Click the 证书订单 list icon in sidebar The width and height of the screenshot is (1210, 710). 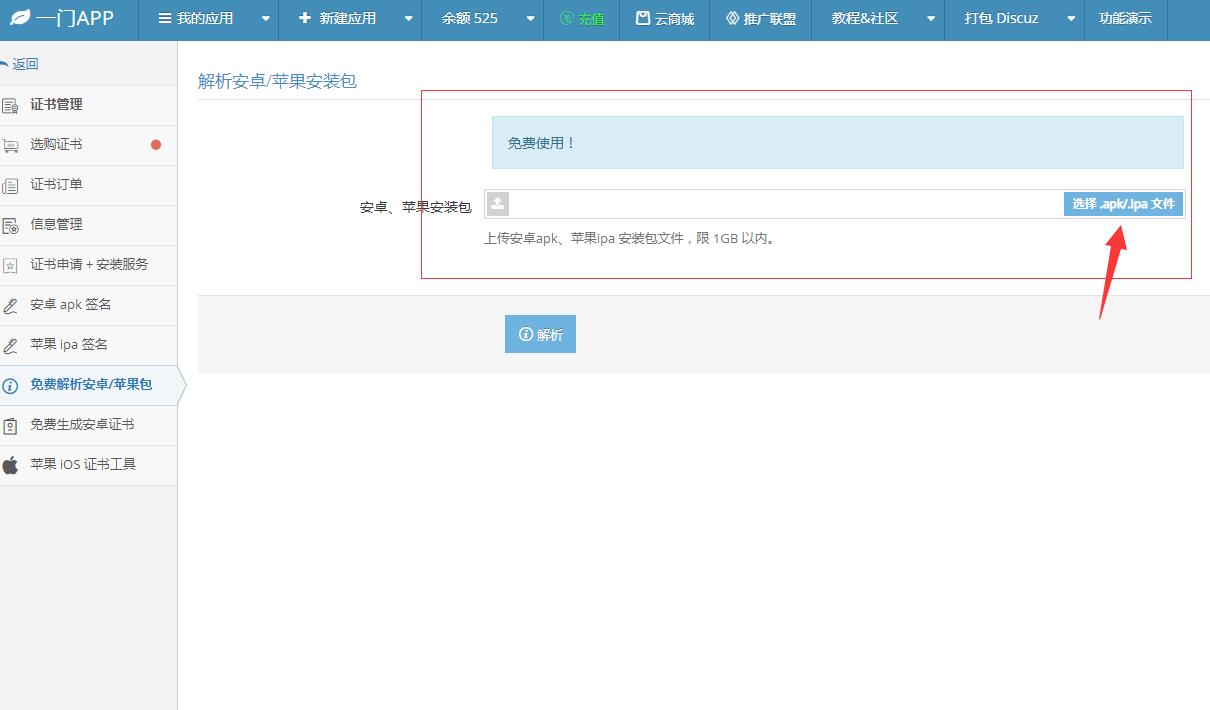11,186
